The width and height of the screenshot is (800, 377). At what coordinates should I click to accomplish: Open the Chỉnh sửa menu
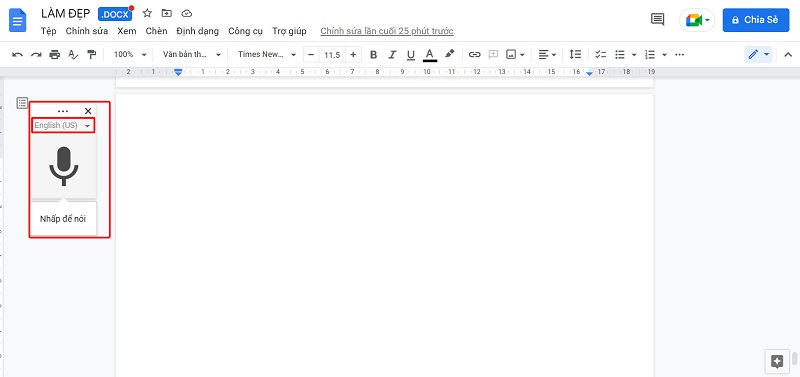click(x=87, y=31)
